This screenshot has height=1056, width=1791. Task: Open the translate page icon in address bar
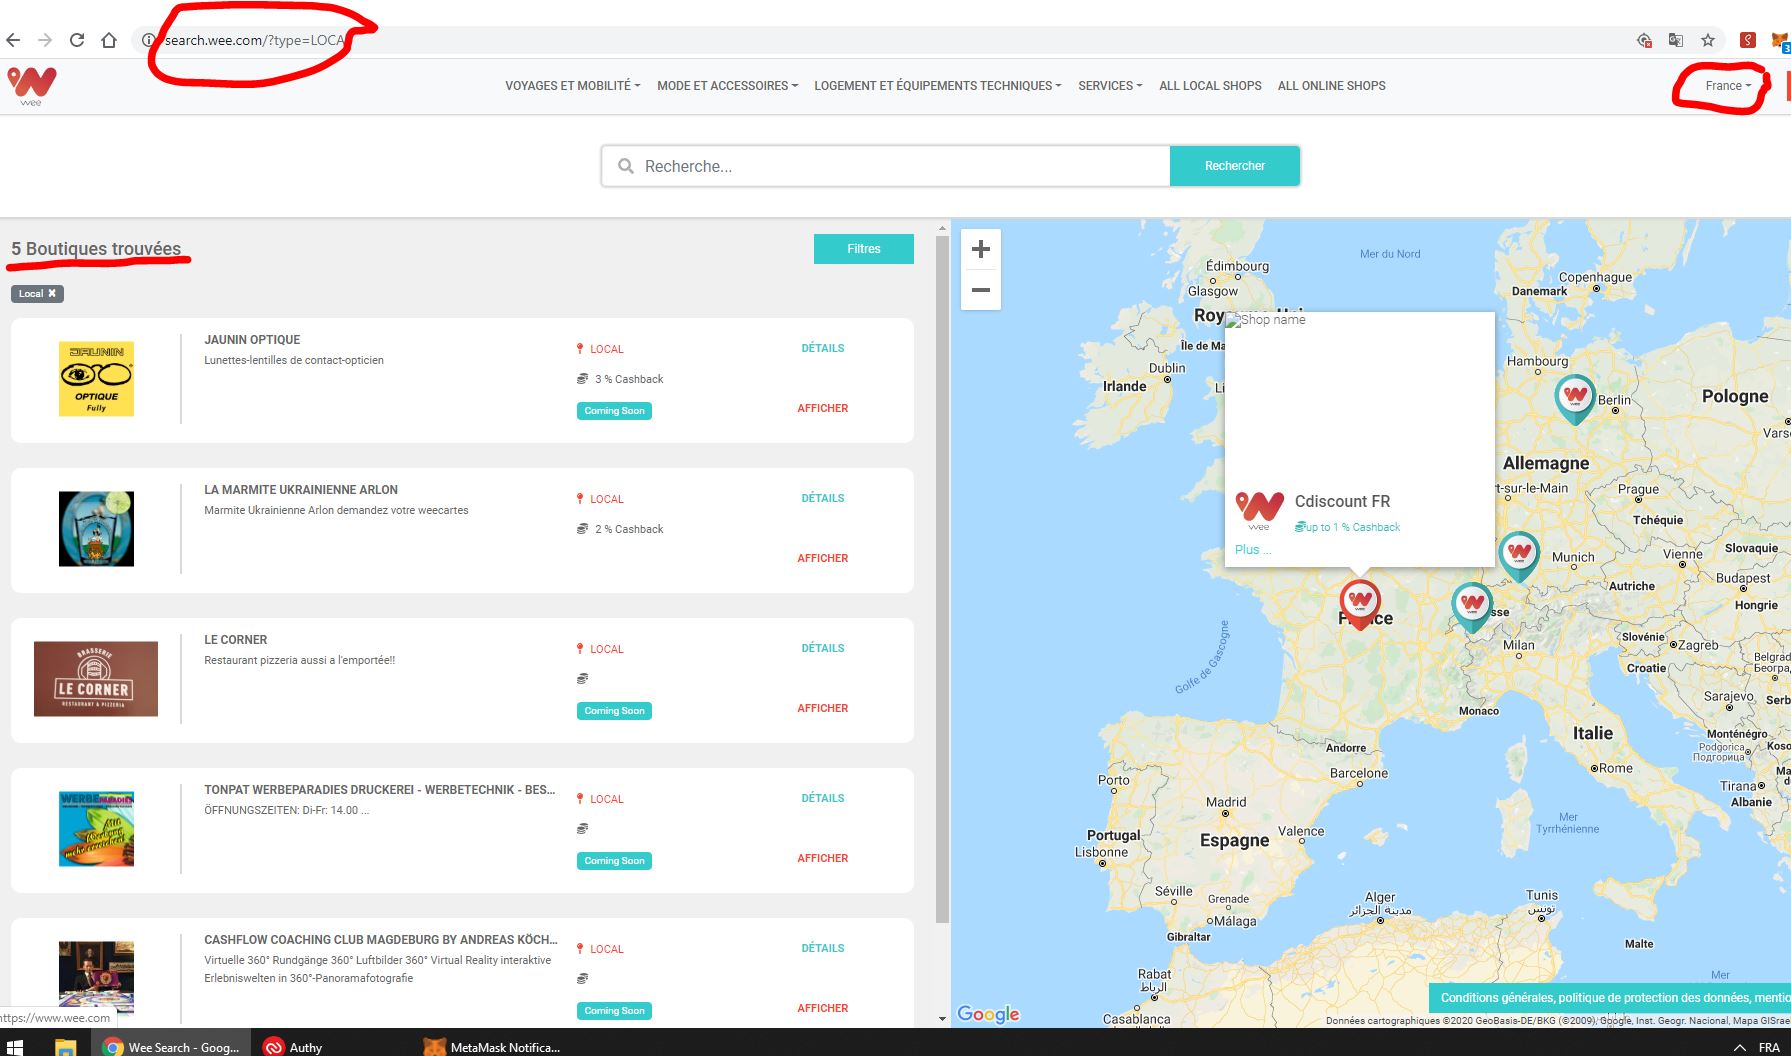(x=1676, y=40)
